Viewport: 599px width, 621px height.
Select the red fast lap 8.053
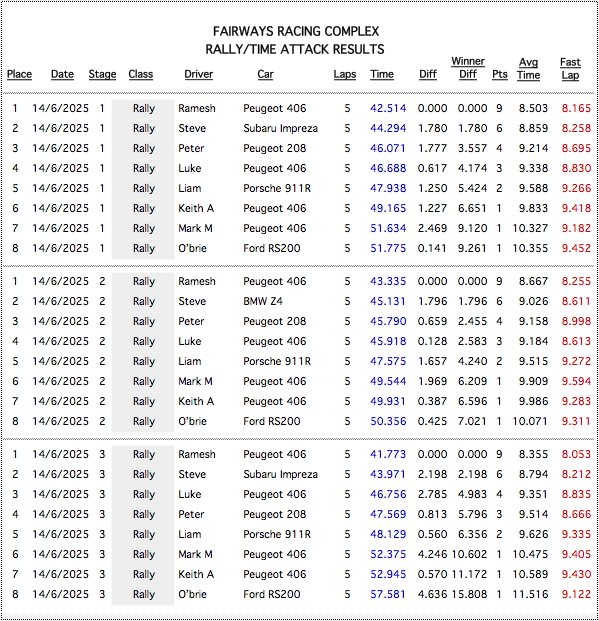click(576, 454)
